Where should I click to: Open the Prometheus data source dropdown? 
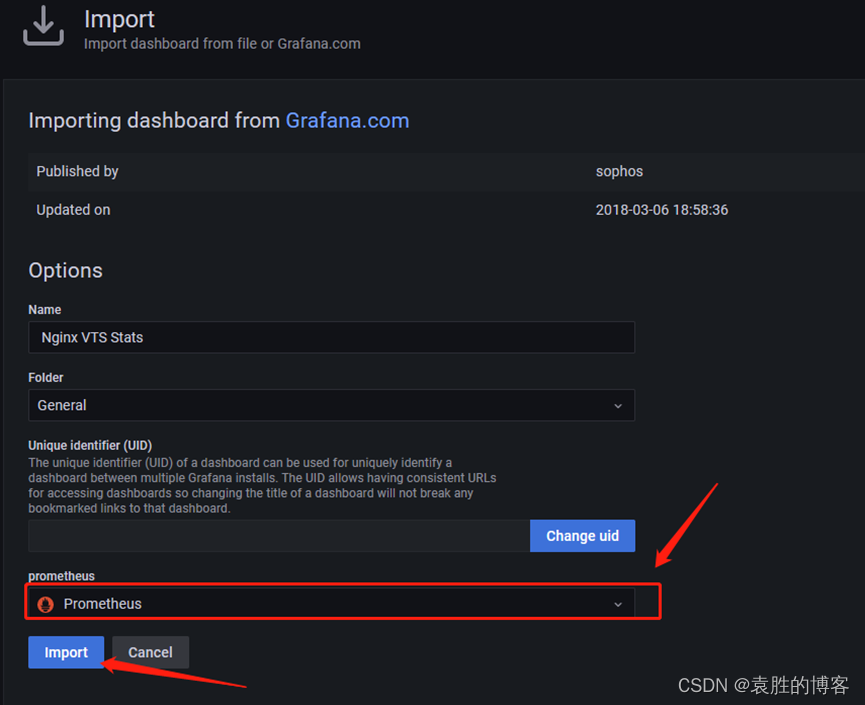(x=332, y=604)
